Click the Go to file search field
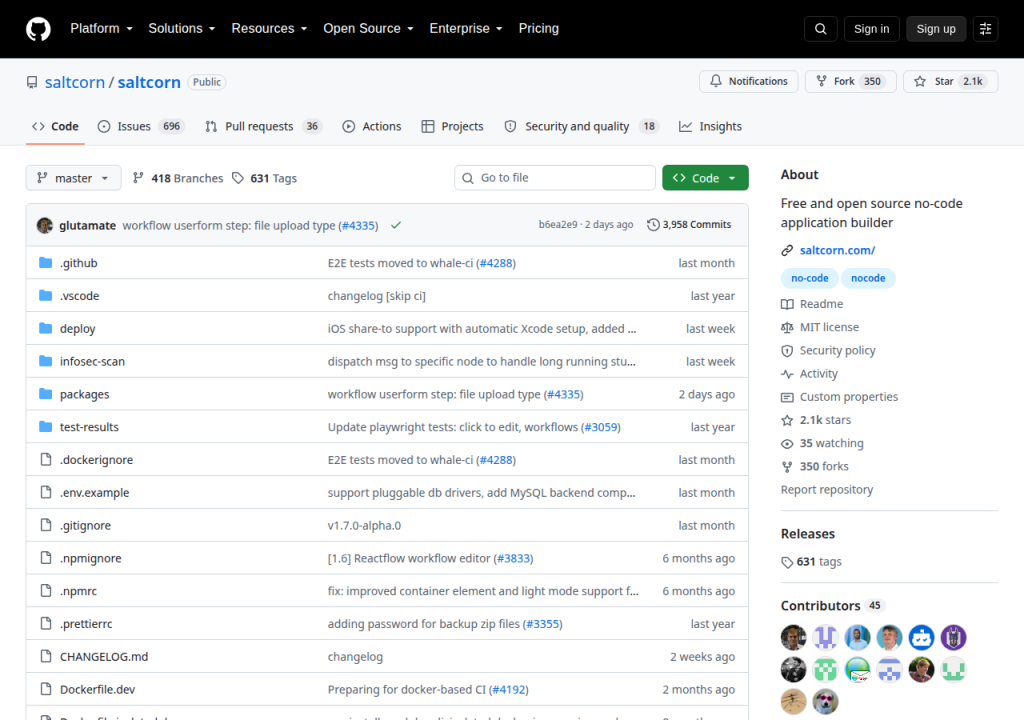The height and width of the screenshot is (720, 1024). (554, 178)
